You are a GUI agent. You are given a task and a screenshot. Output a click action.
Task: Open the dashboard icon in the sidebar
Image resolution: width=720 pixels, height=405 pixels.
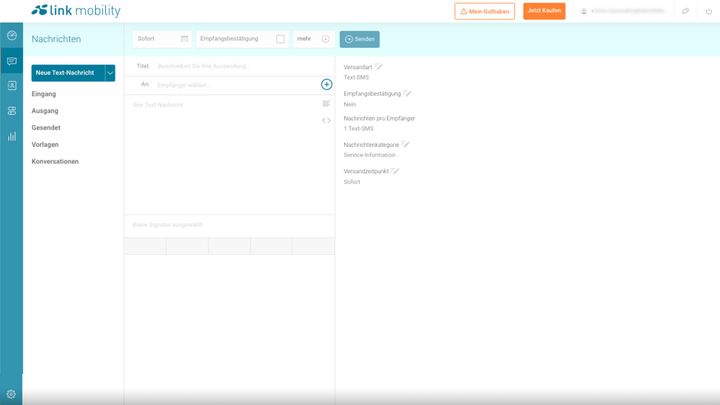tap(12, 35)
